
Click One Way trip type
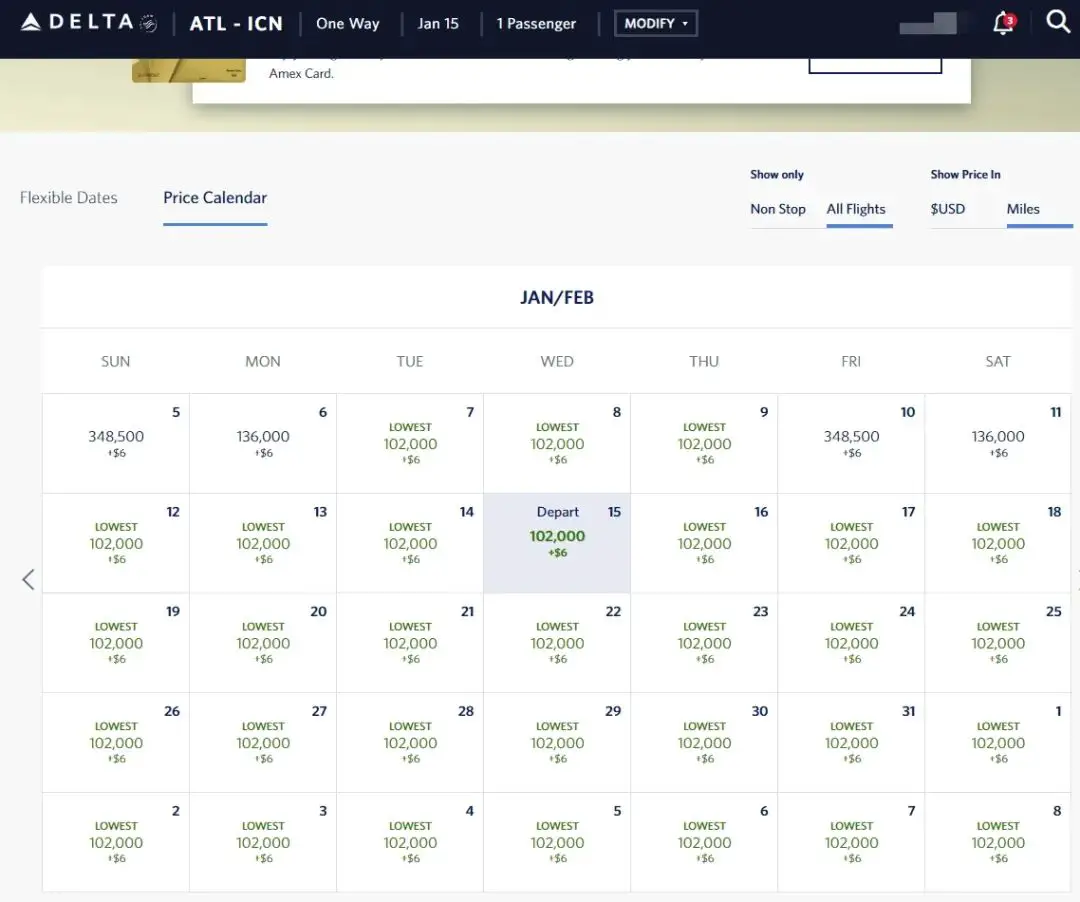(348, 24)
